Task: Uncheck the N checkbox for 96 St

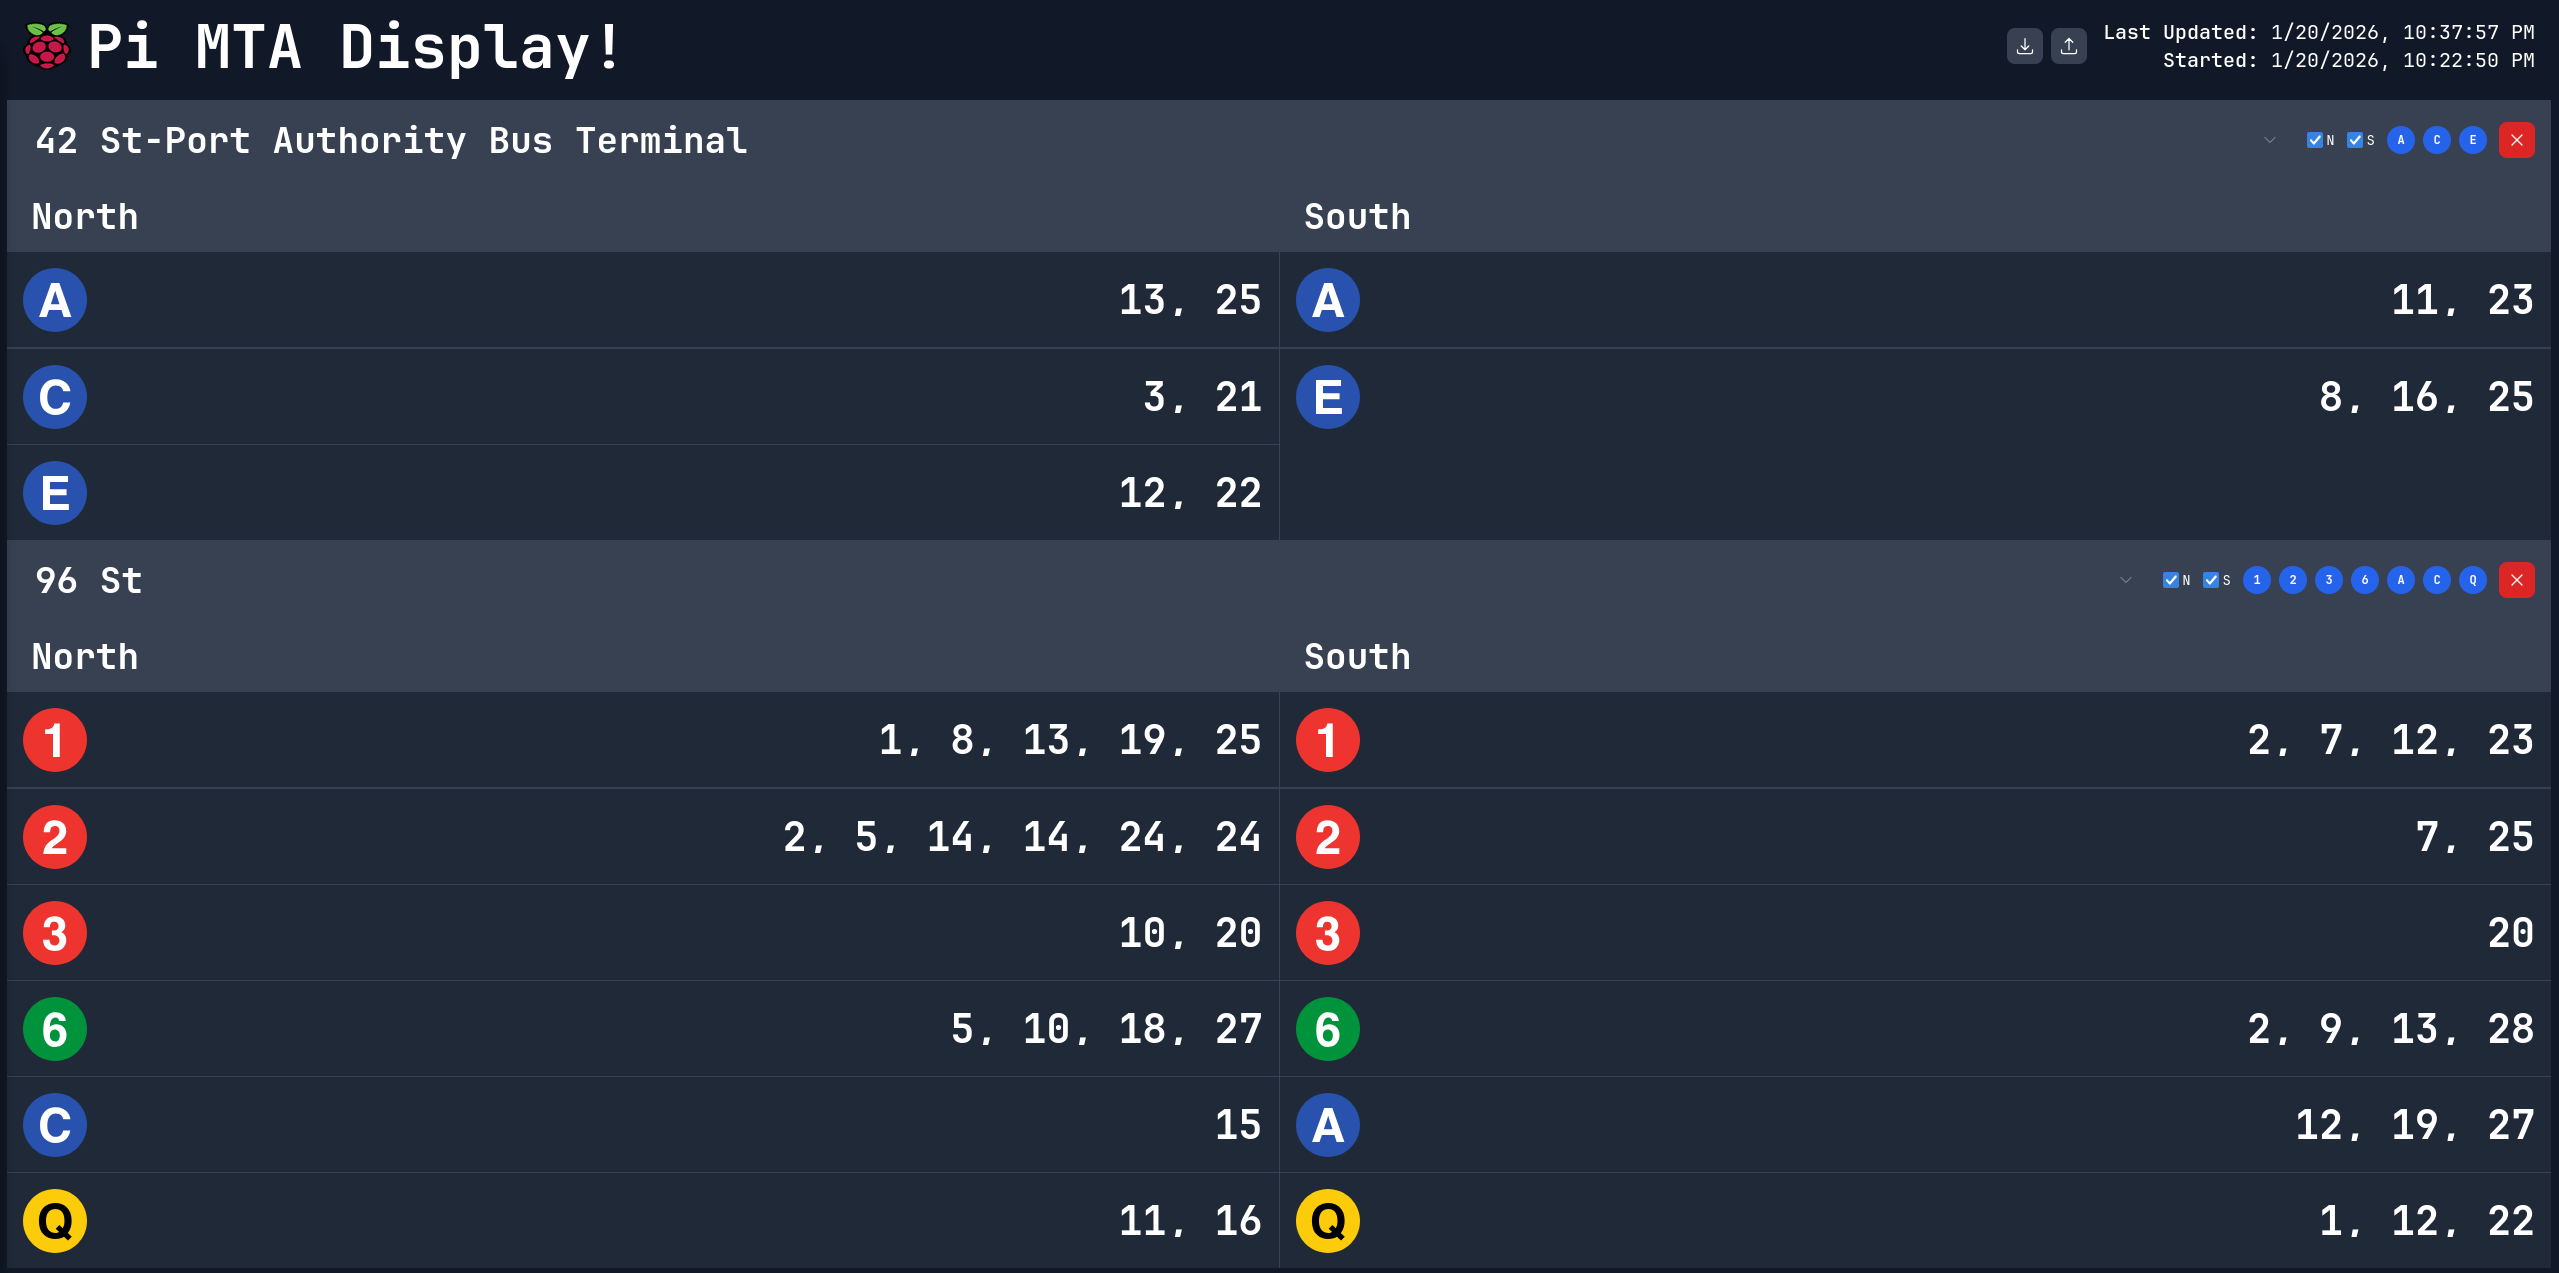Action: click(x=2170, y=580)
